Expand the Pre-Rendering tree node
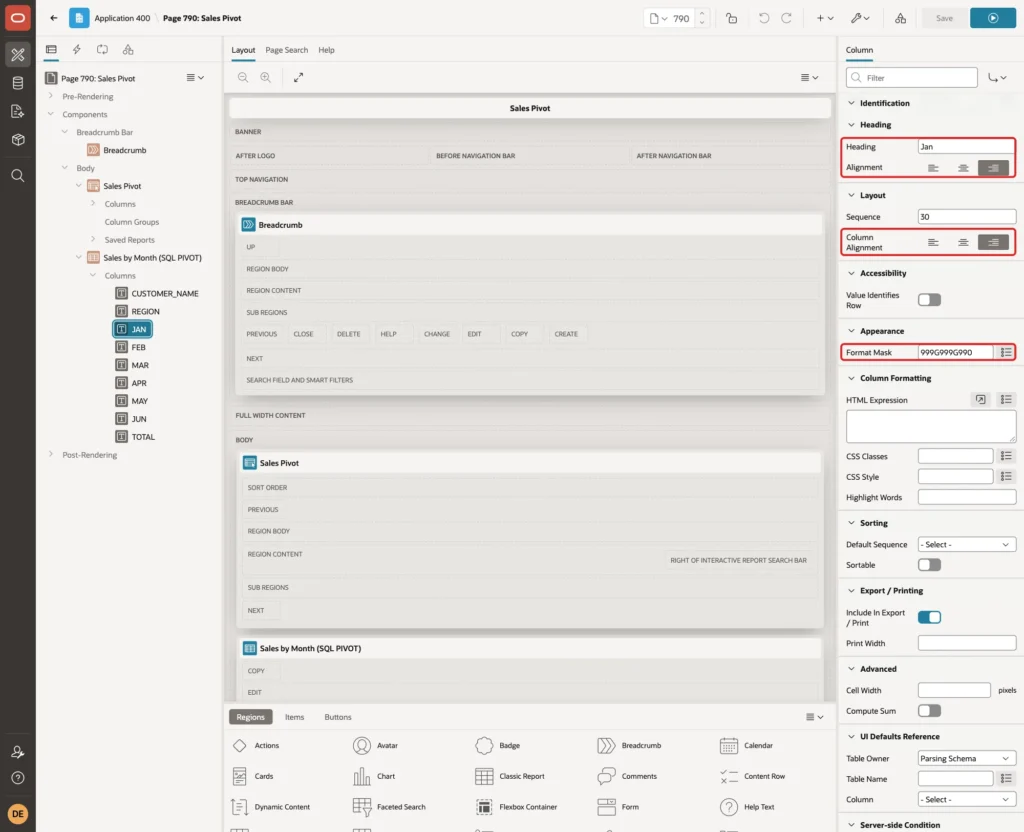This screenshot has width=1024, height=832. [51, 96]
